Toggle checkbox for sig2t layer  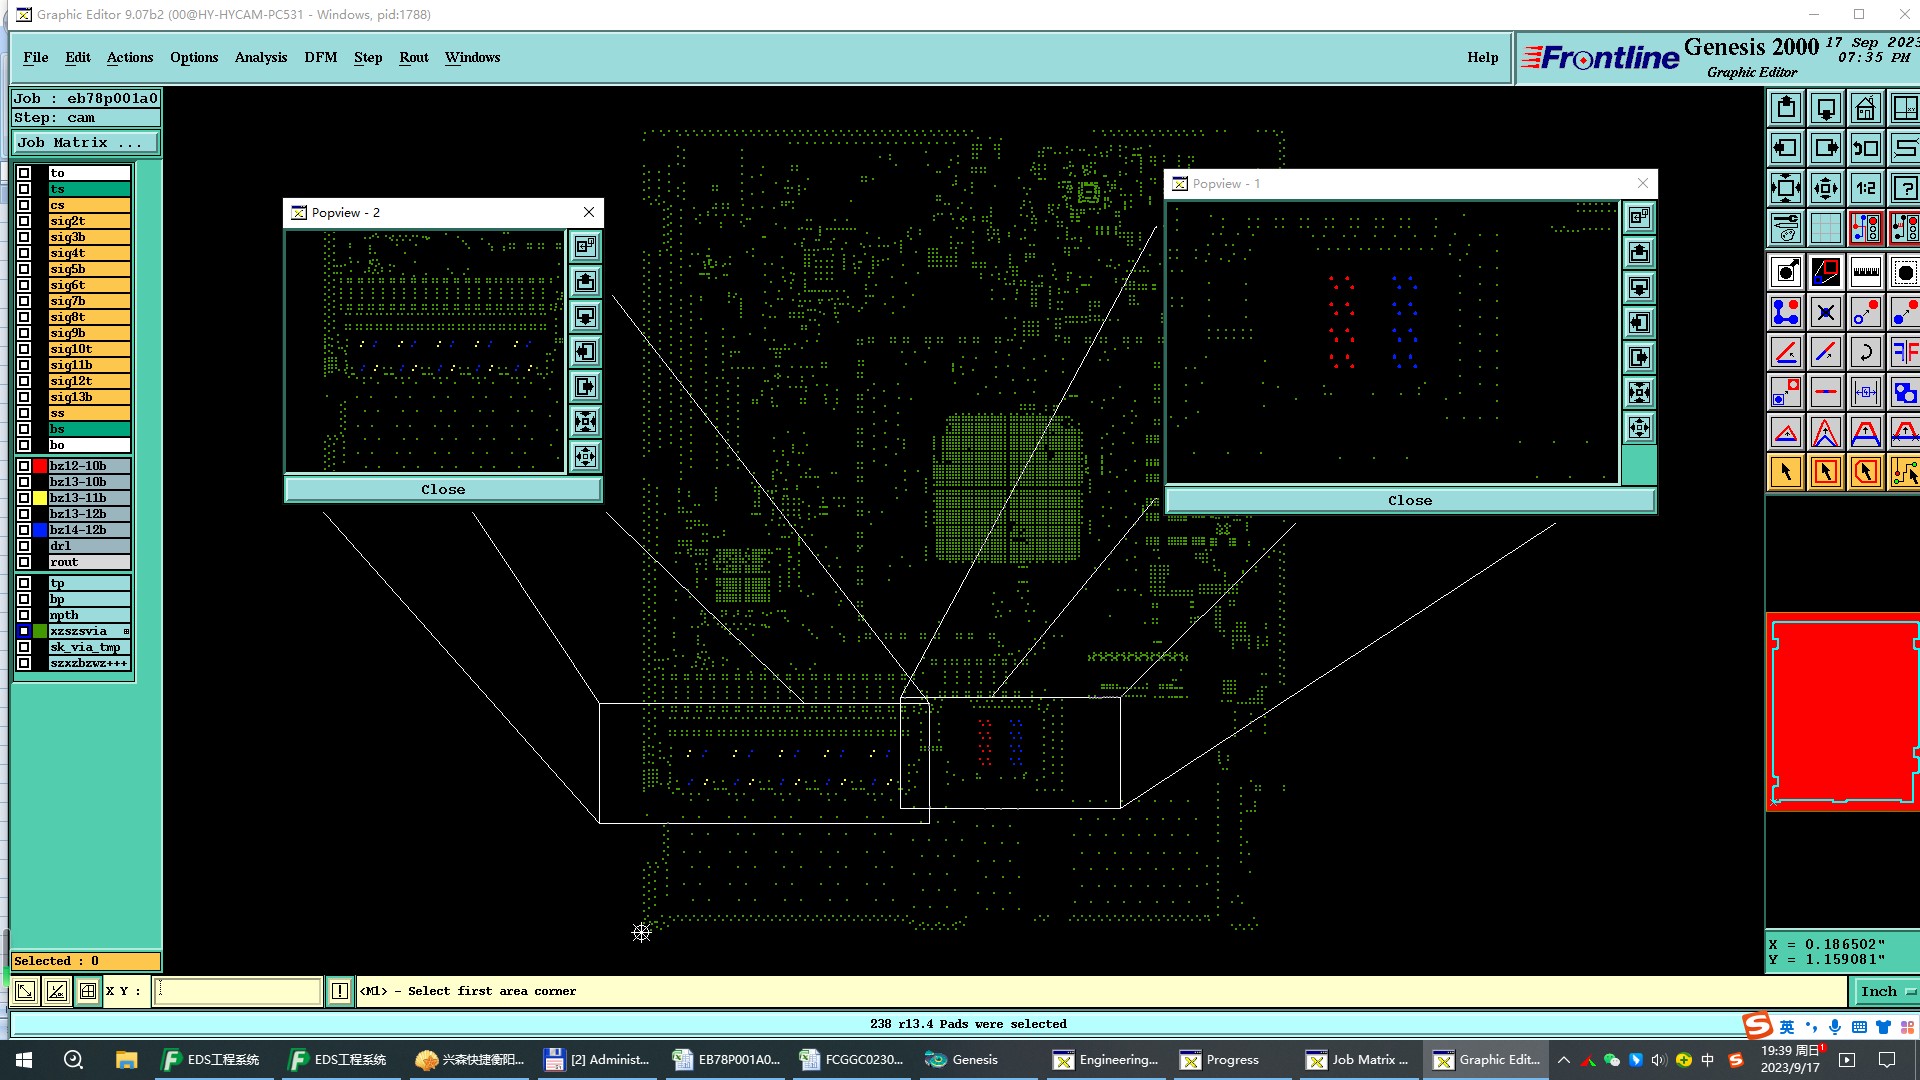(x=24, y=221)
